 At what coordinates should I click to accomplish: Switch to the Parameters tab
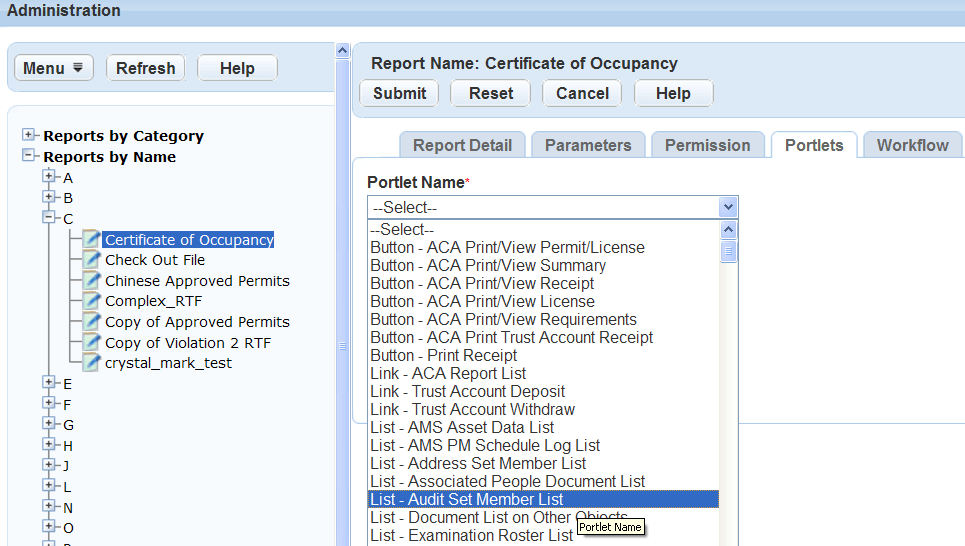tap(588, 145)
